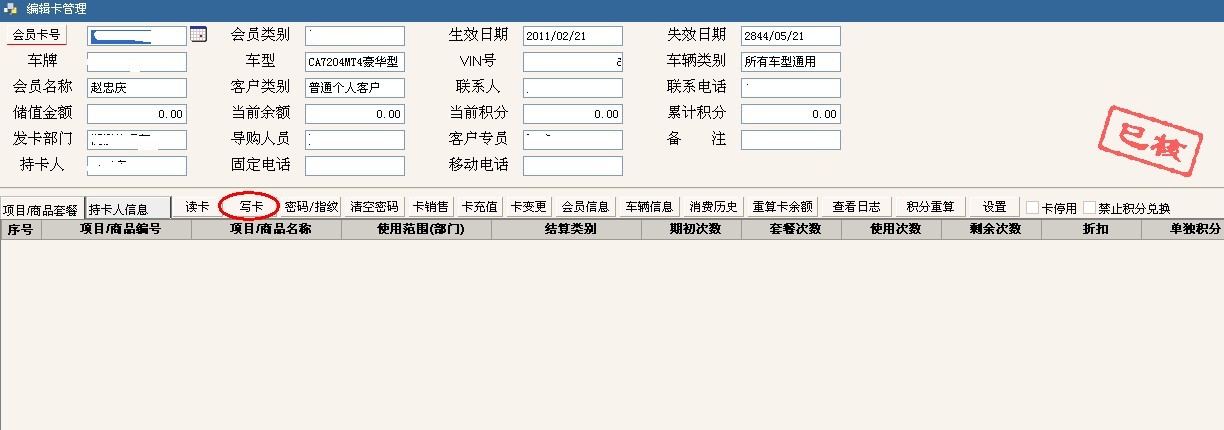Tick the 禁止积分兑换 checkbox
The height and width of the screenshot is (430, 1224).
(x=1090, y=208)
